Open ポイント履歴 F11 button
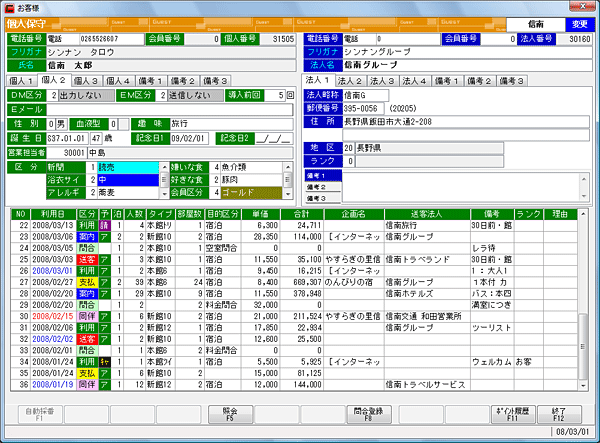This screenshot has width=600, height=443. [x=513, y=414]
